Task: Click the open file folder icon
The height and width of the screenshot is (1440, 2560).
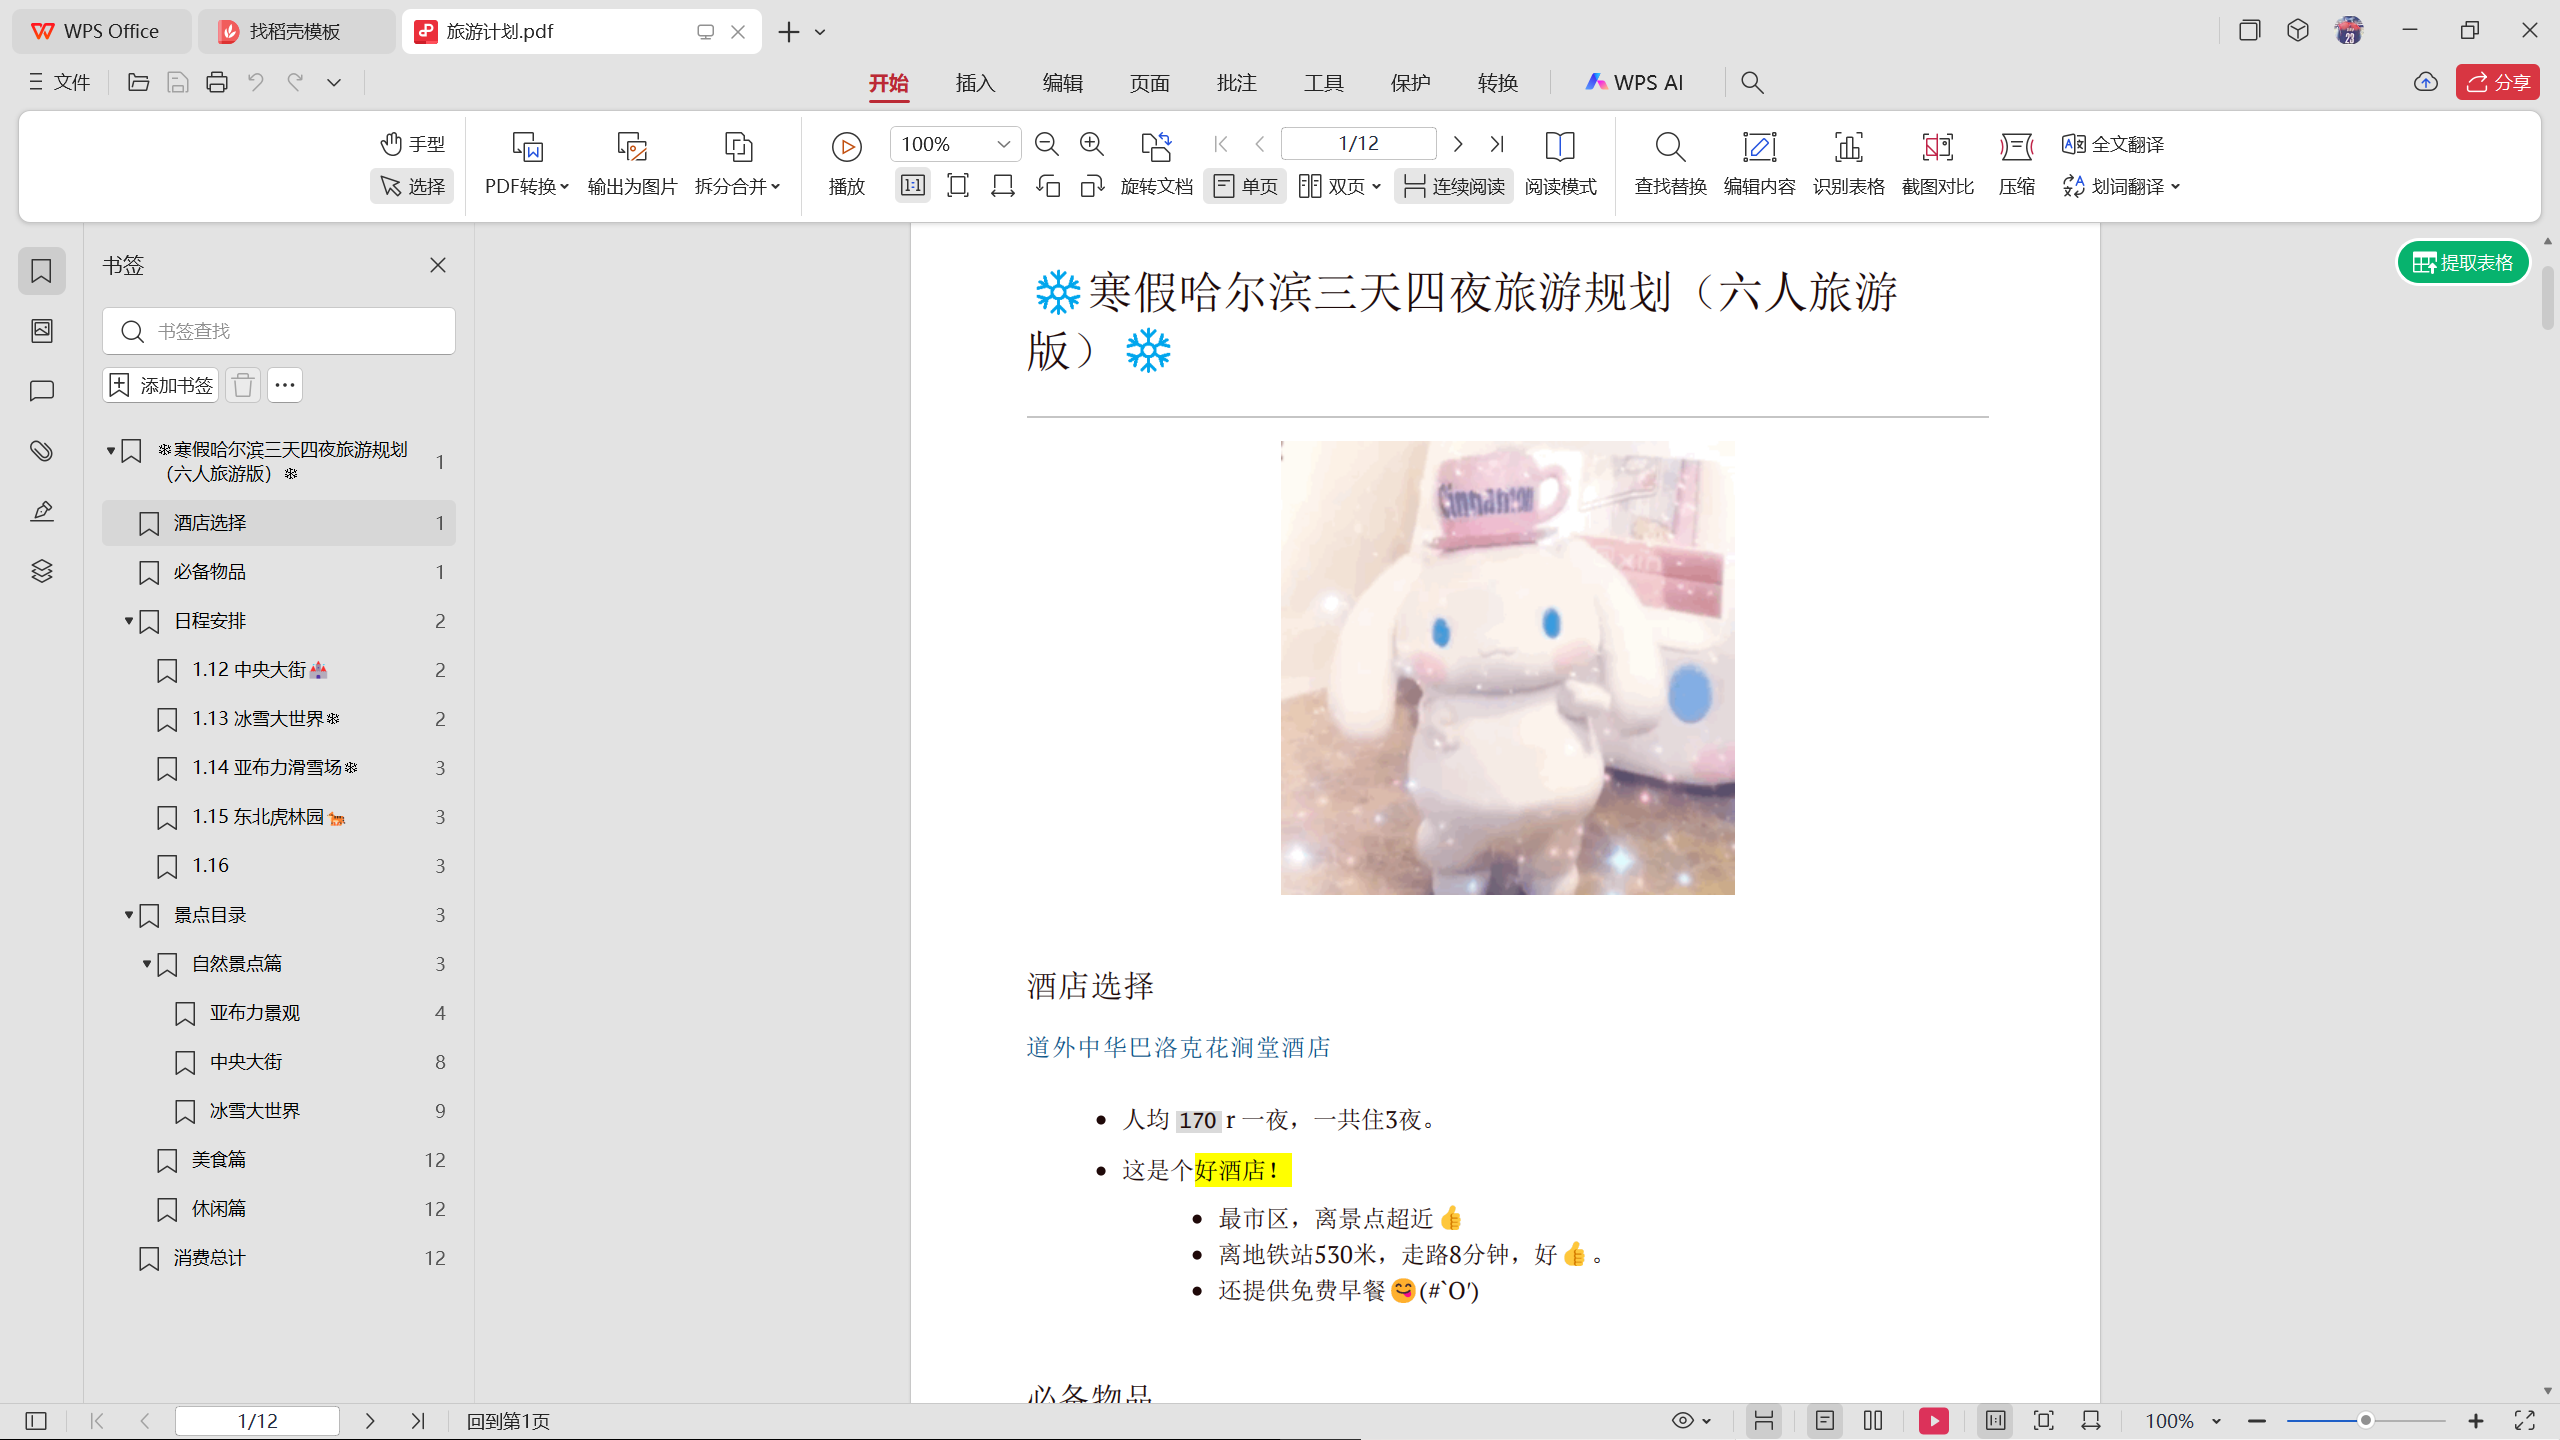Action: (x=138, y=82)
